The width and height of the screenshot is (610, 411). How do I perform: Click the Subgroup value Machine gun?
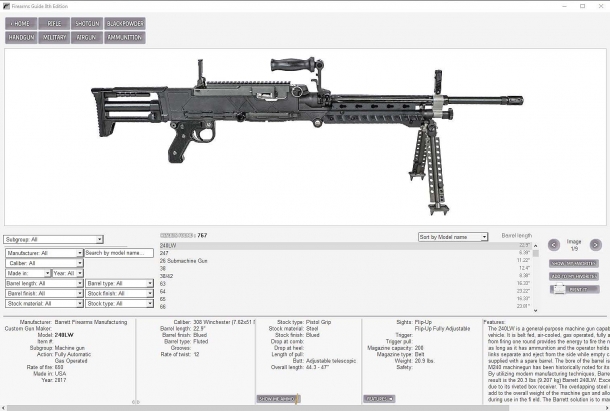click(70, 348)
